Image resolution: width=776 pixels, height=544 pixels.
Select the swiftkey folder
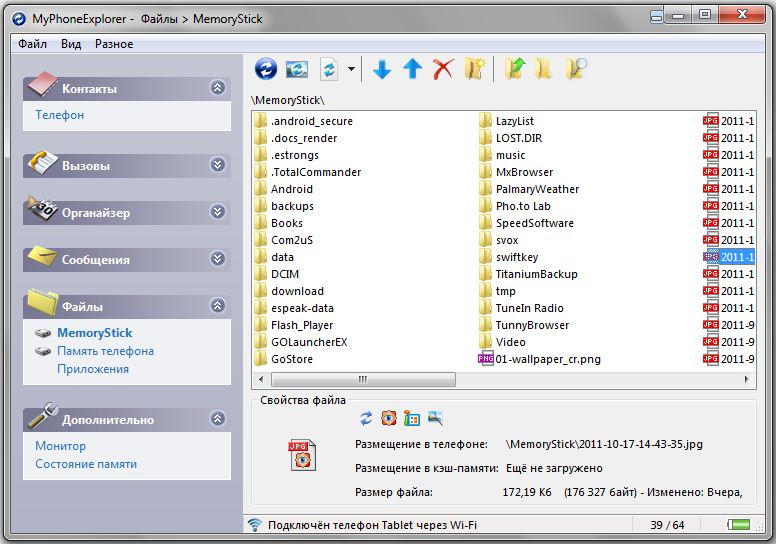[509, 257]
